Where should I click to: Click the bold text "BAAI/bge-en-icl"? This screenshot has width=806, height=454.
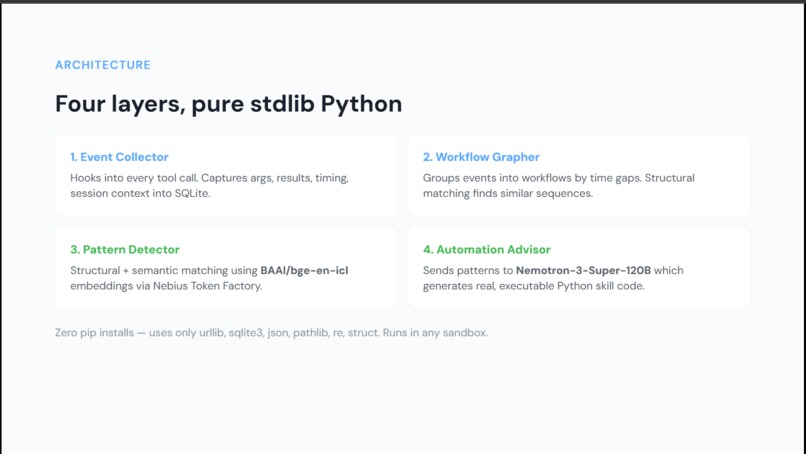(304, 270)
